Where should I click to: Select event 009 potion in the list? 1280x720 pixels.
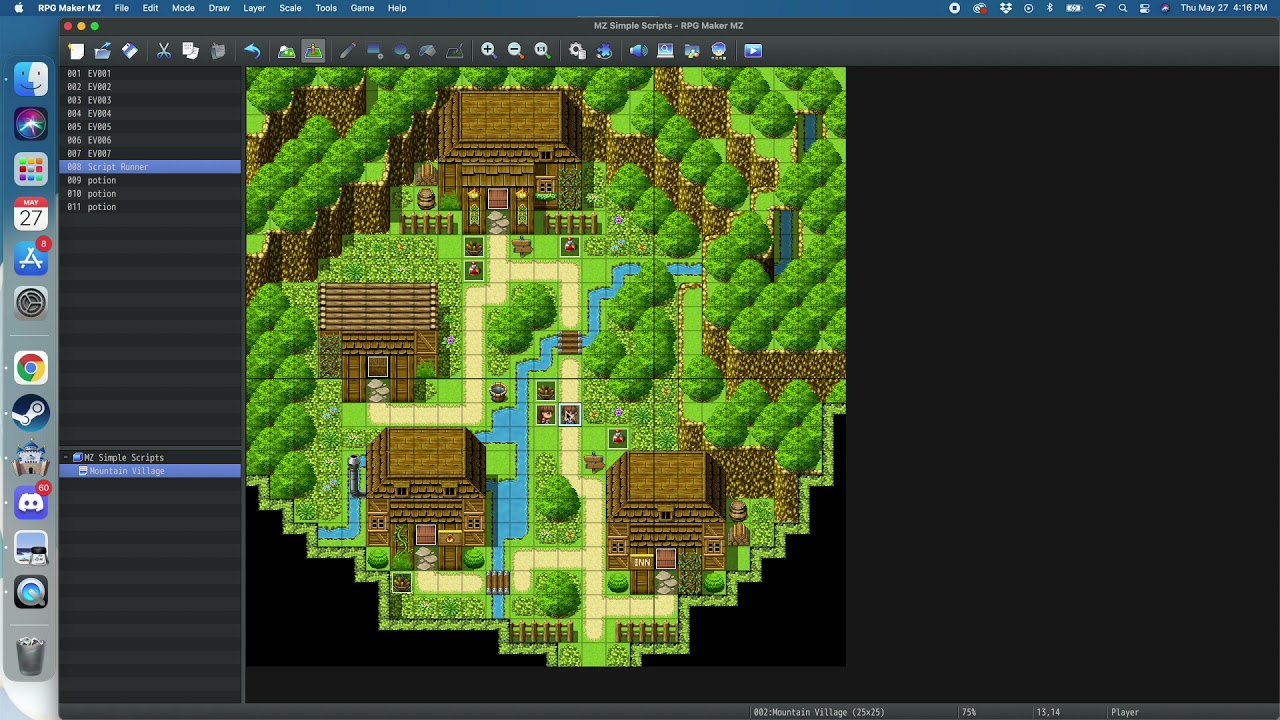150,181
